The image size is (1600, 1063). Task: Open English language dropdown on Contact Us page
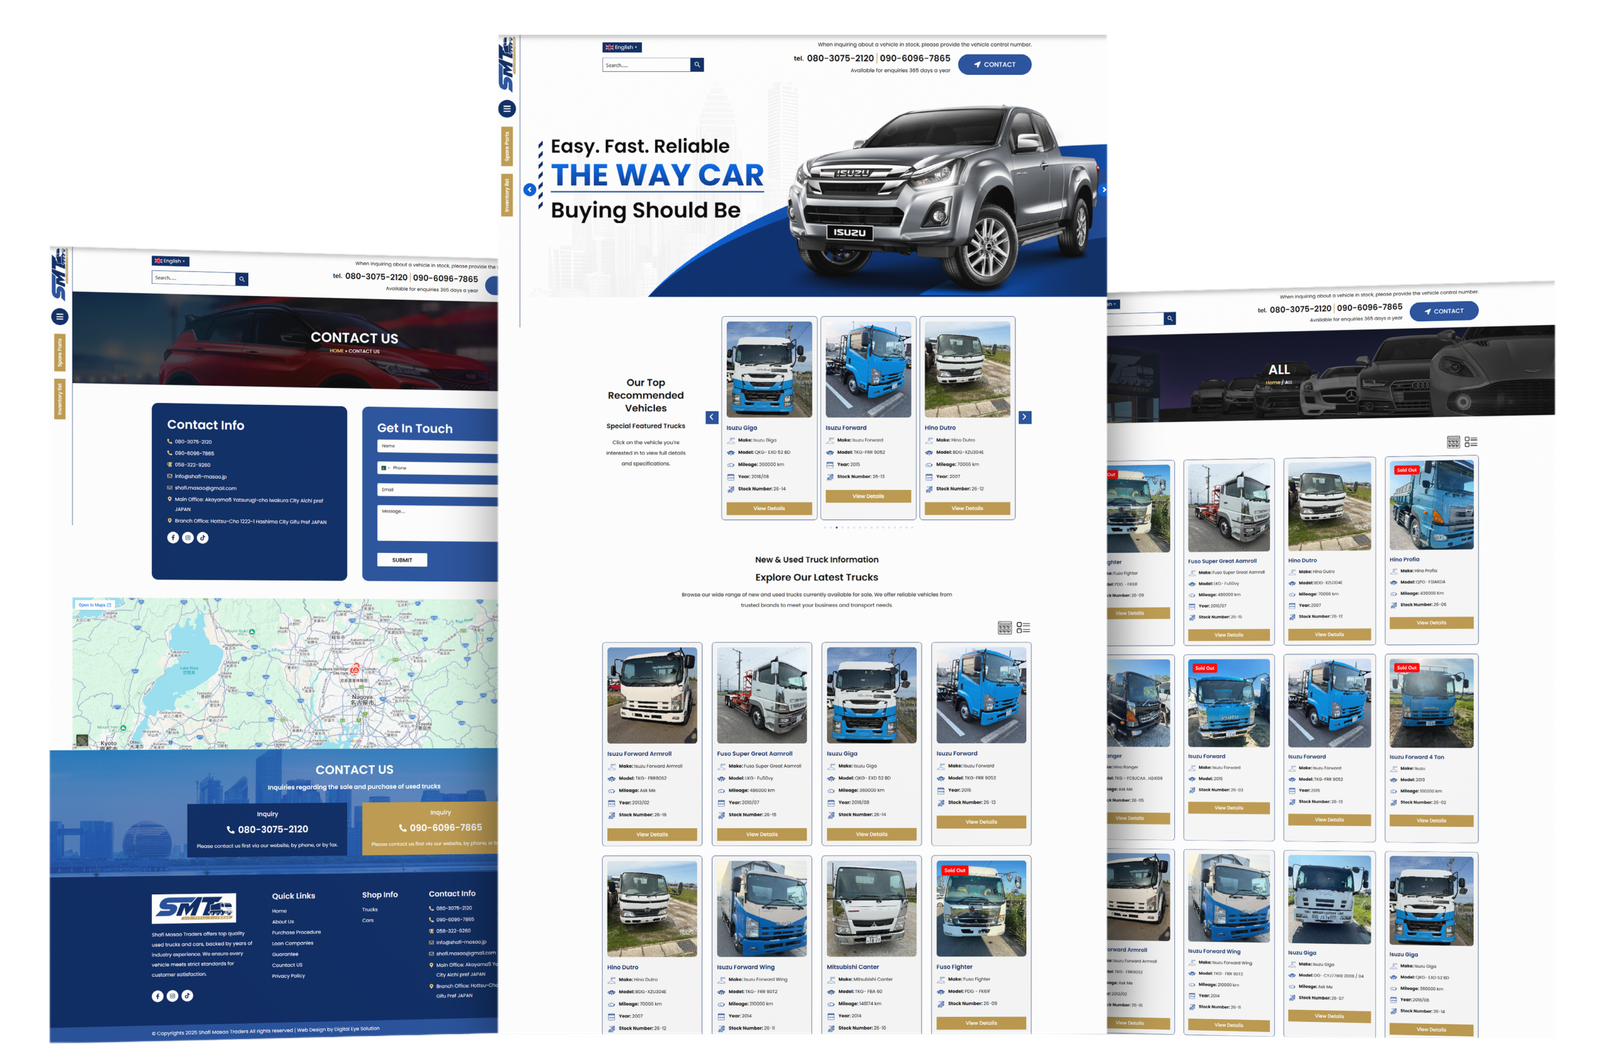point(170,261)
